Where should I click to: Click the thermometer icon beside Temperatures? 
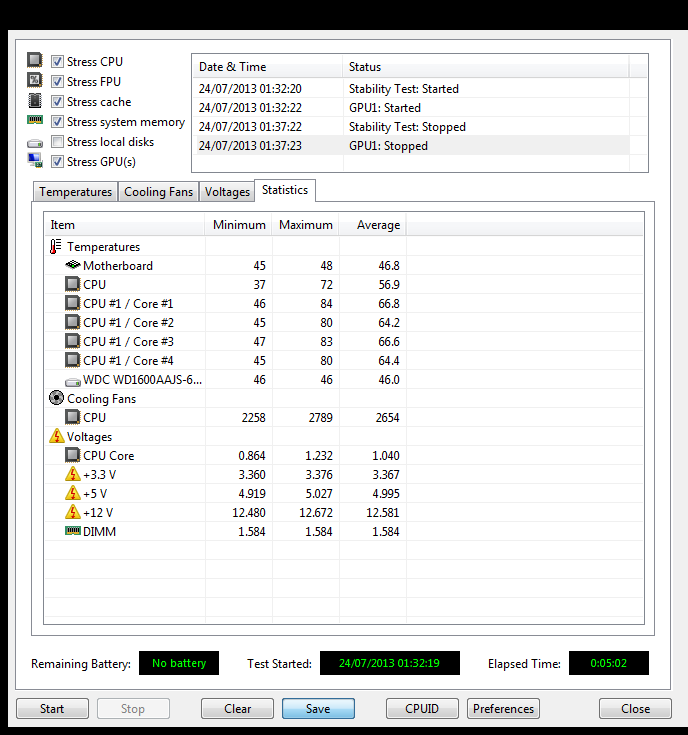(56, 247)
